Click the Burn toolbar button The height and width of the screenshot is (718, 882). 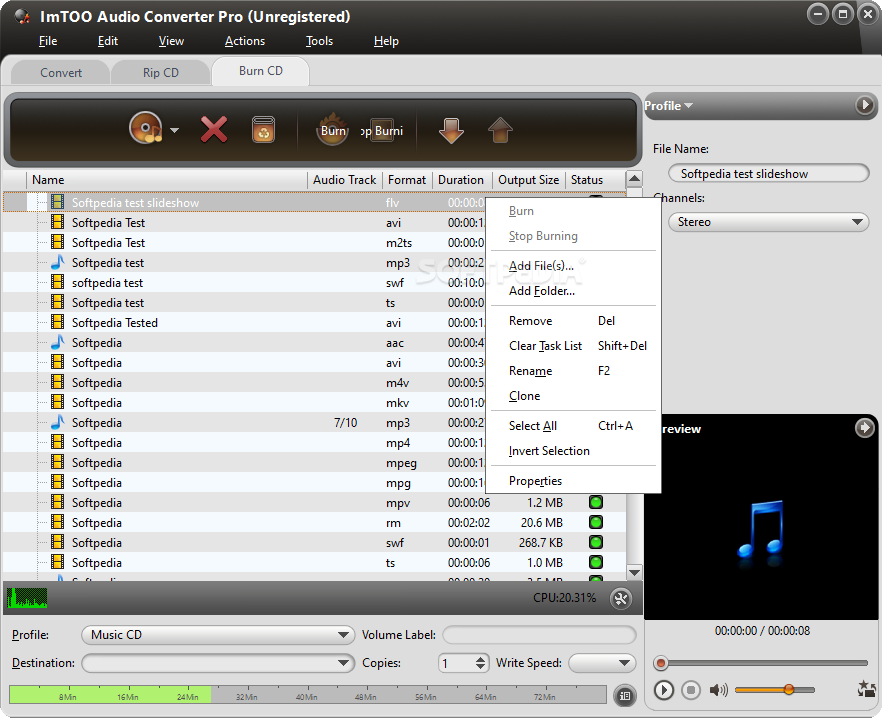pos(333,130)
